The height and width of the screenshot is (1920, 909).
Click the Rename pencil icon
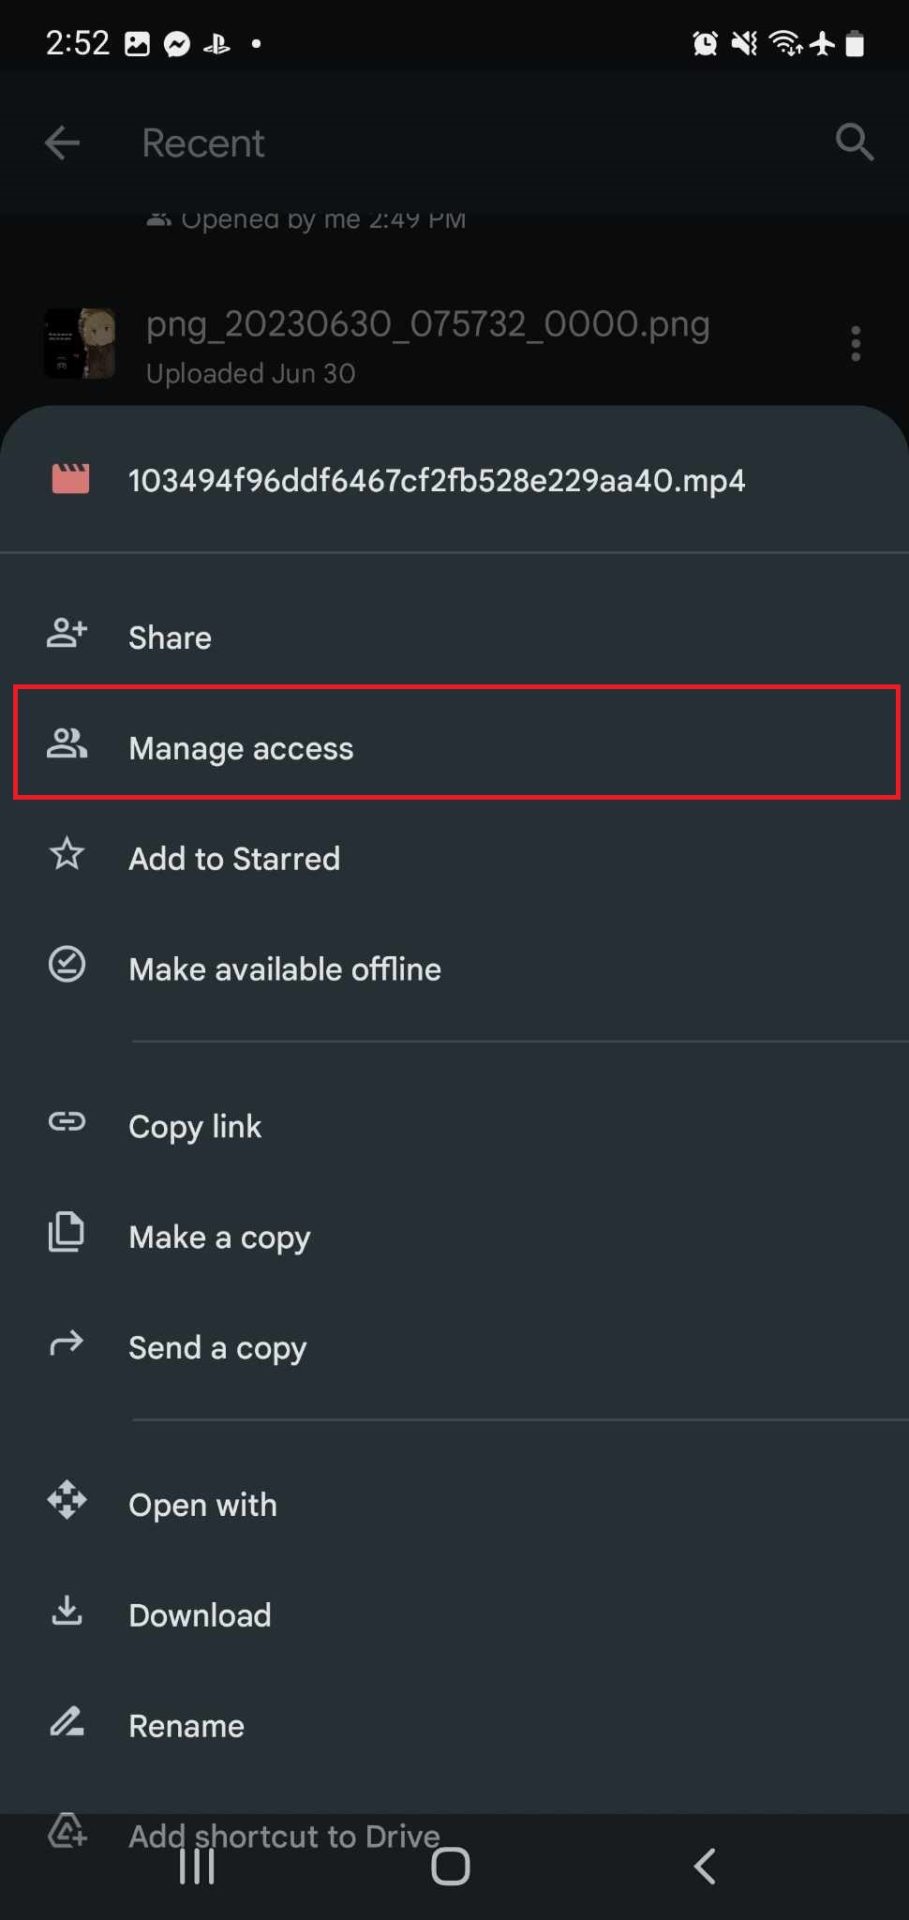66,1723
